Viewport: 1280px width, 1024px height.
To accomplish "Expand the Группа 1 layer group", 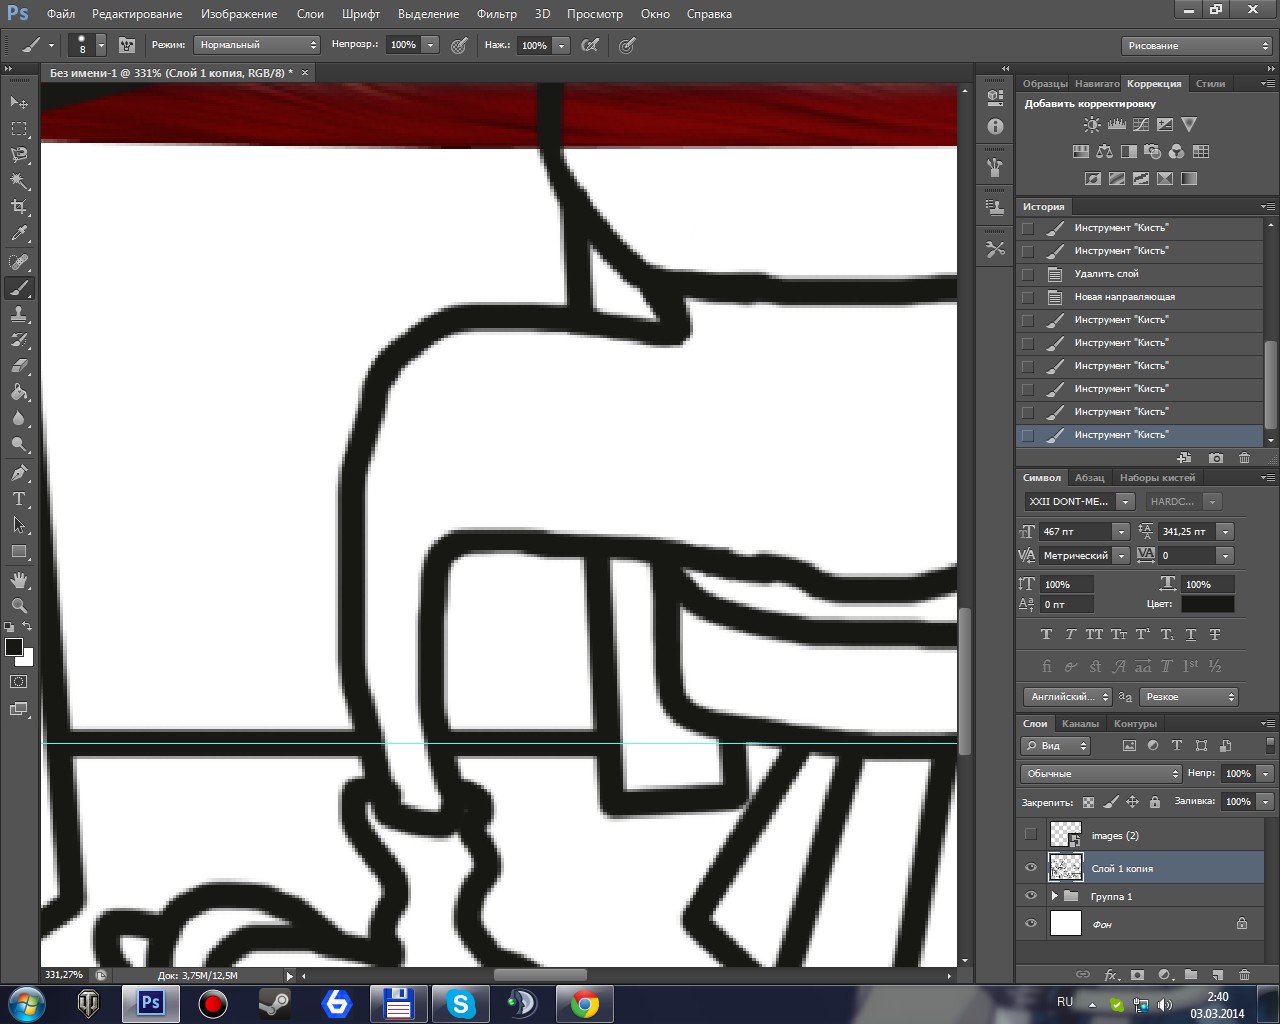I will click(x=1054, y=896).
